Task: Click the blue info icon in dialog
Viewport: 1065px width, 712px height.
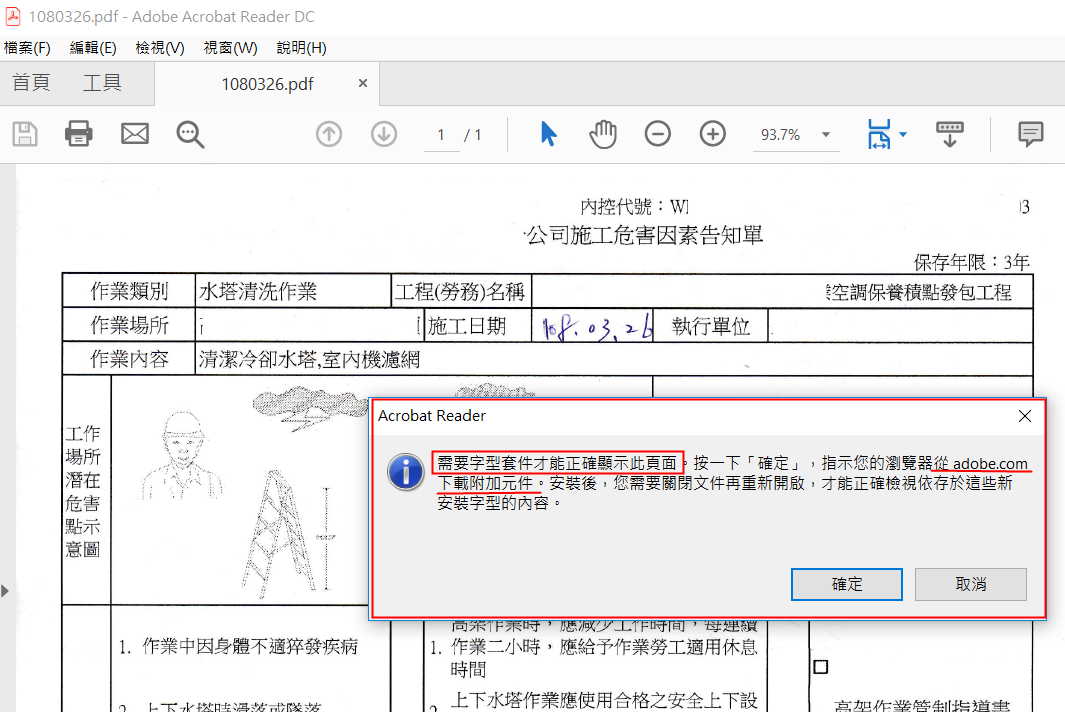Action: click(406, 471)
